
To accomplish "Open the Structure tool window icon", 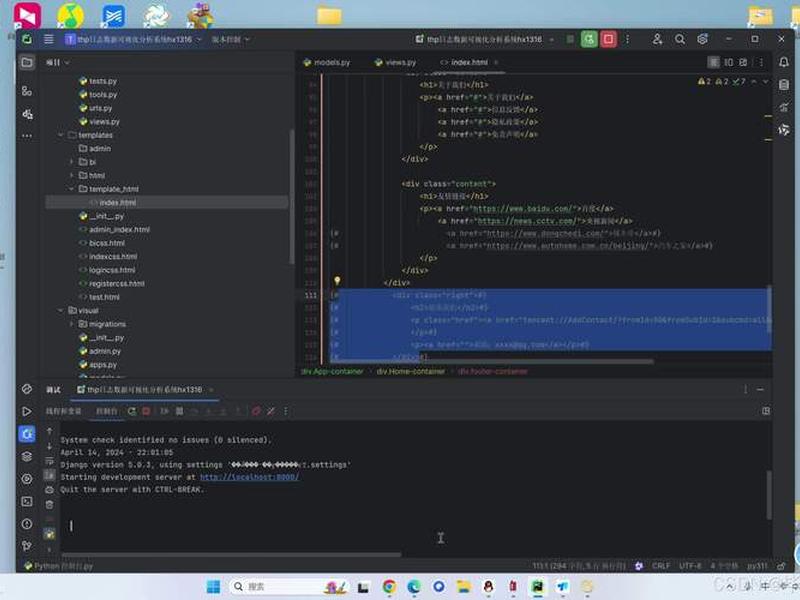I will [27, 91].
